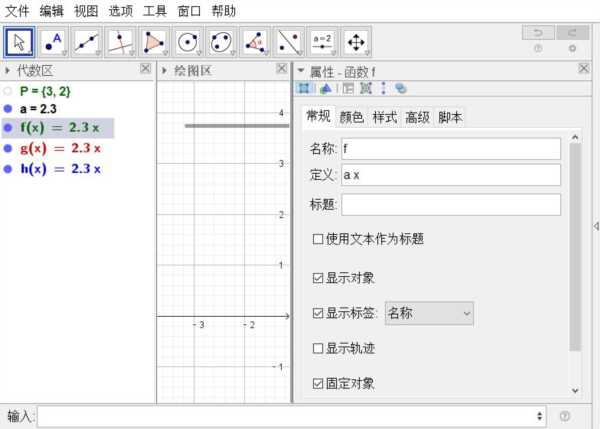Select the Ellipse conic tool
This screenshot has height=429, width=600.
pos(222,42)
